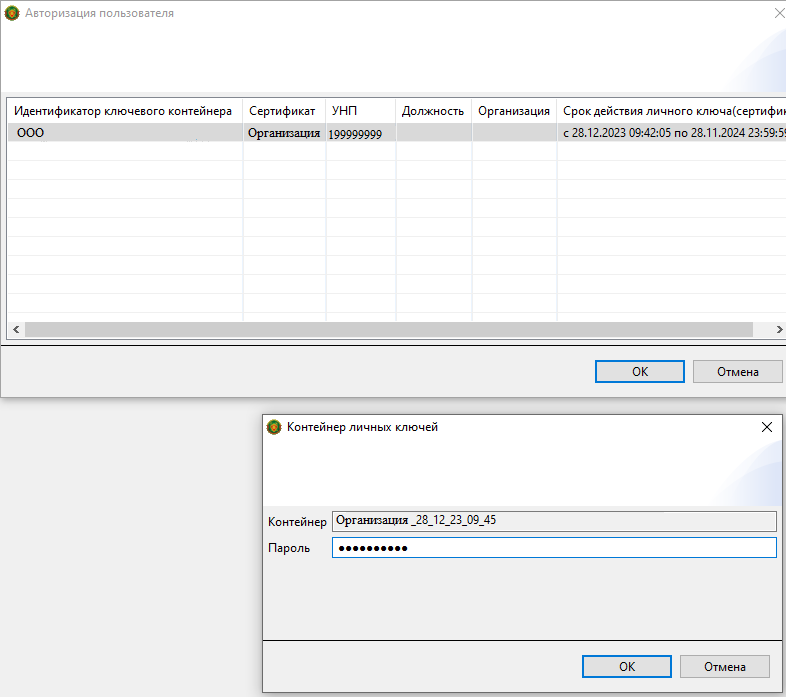Close the Авторизация пользователя window
Screen dimensions: 786x697
[778, 13]
